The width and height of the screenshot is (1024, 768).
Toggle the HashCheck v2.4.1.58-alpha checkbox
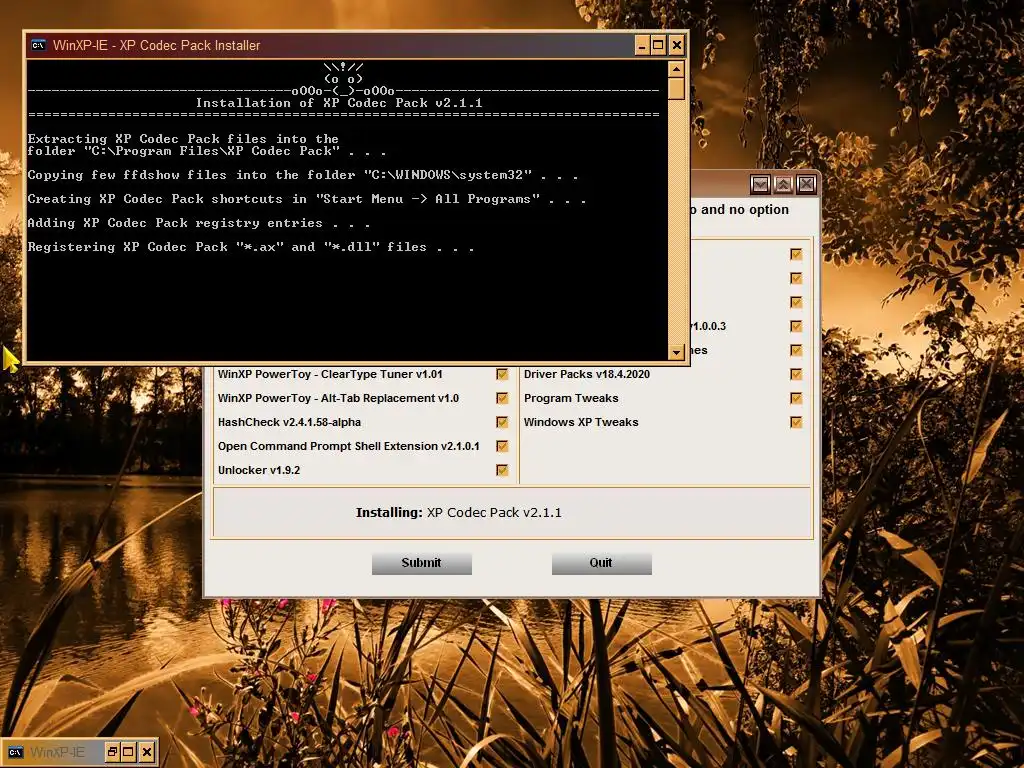pyautogui.click(x=502, y=423)
